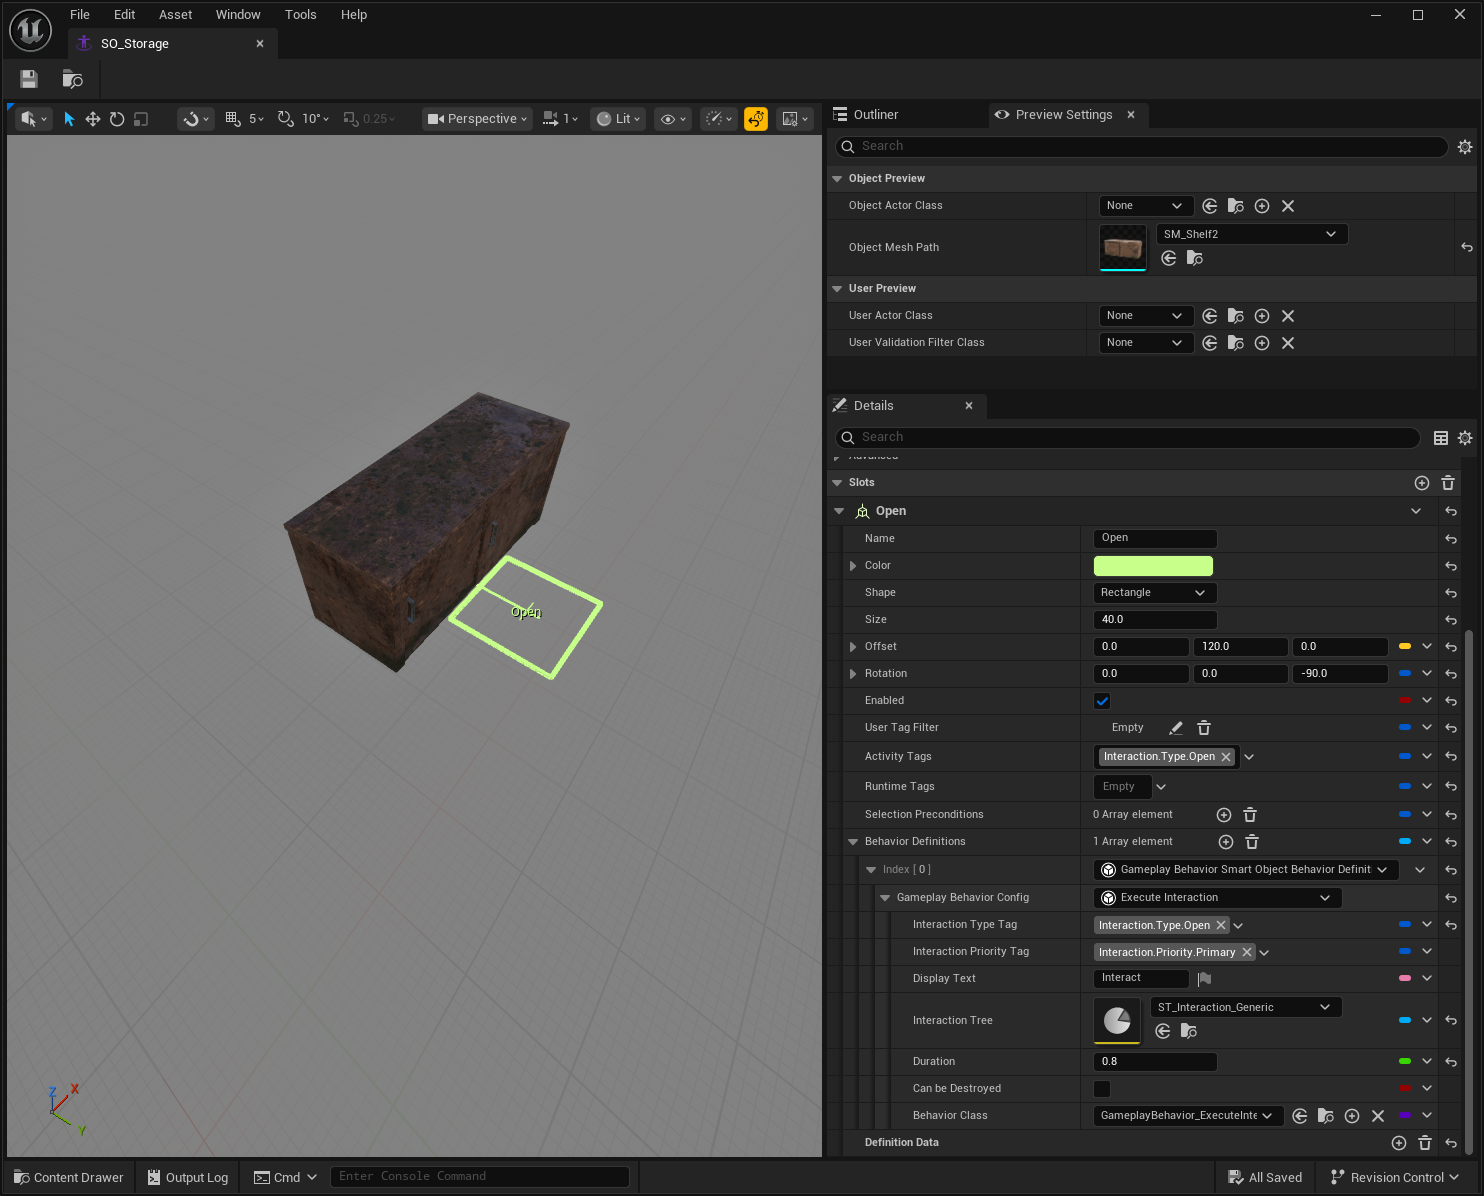Save the SO_Storage asset
The height and width of the screenshot is (1196, 1484).
click(x=28, y=79)
